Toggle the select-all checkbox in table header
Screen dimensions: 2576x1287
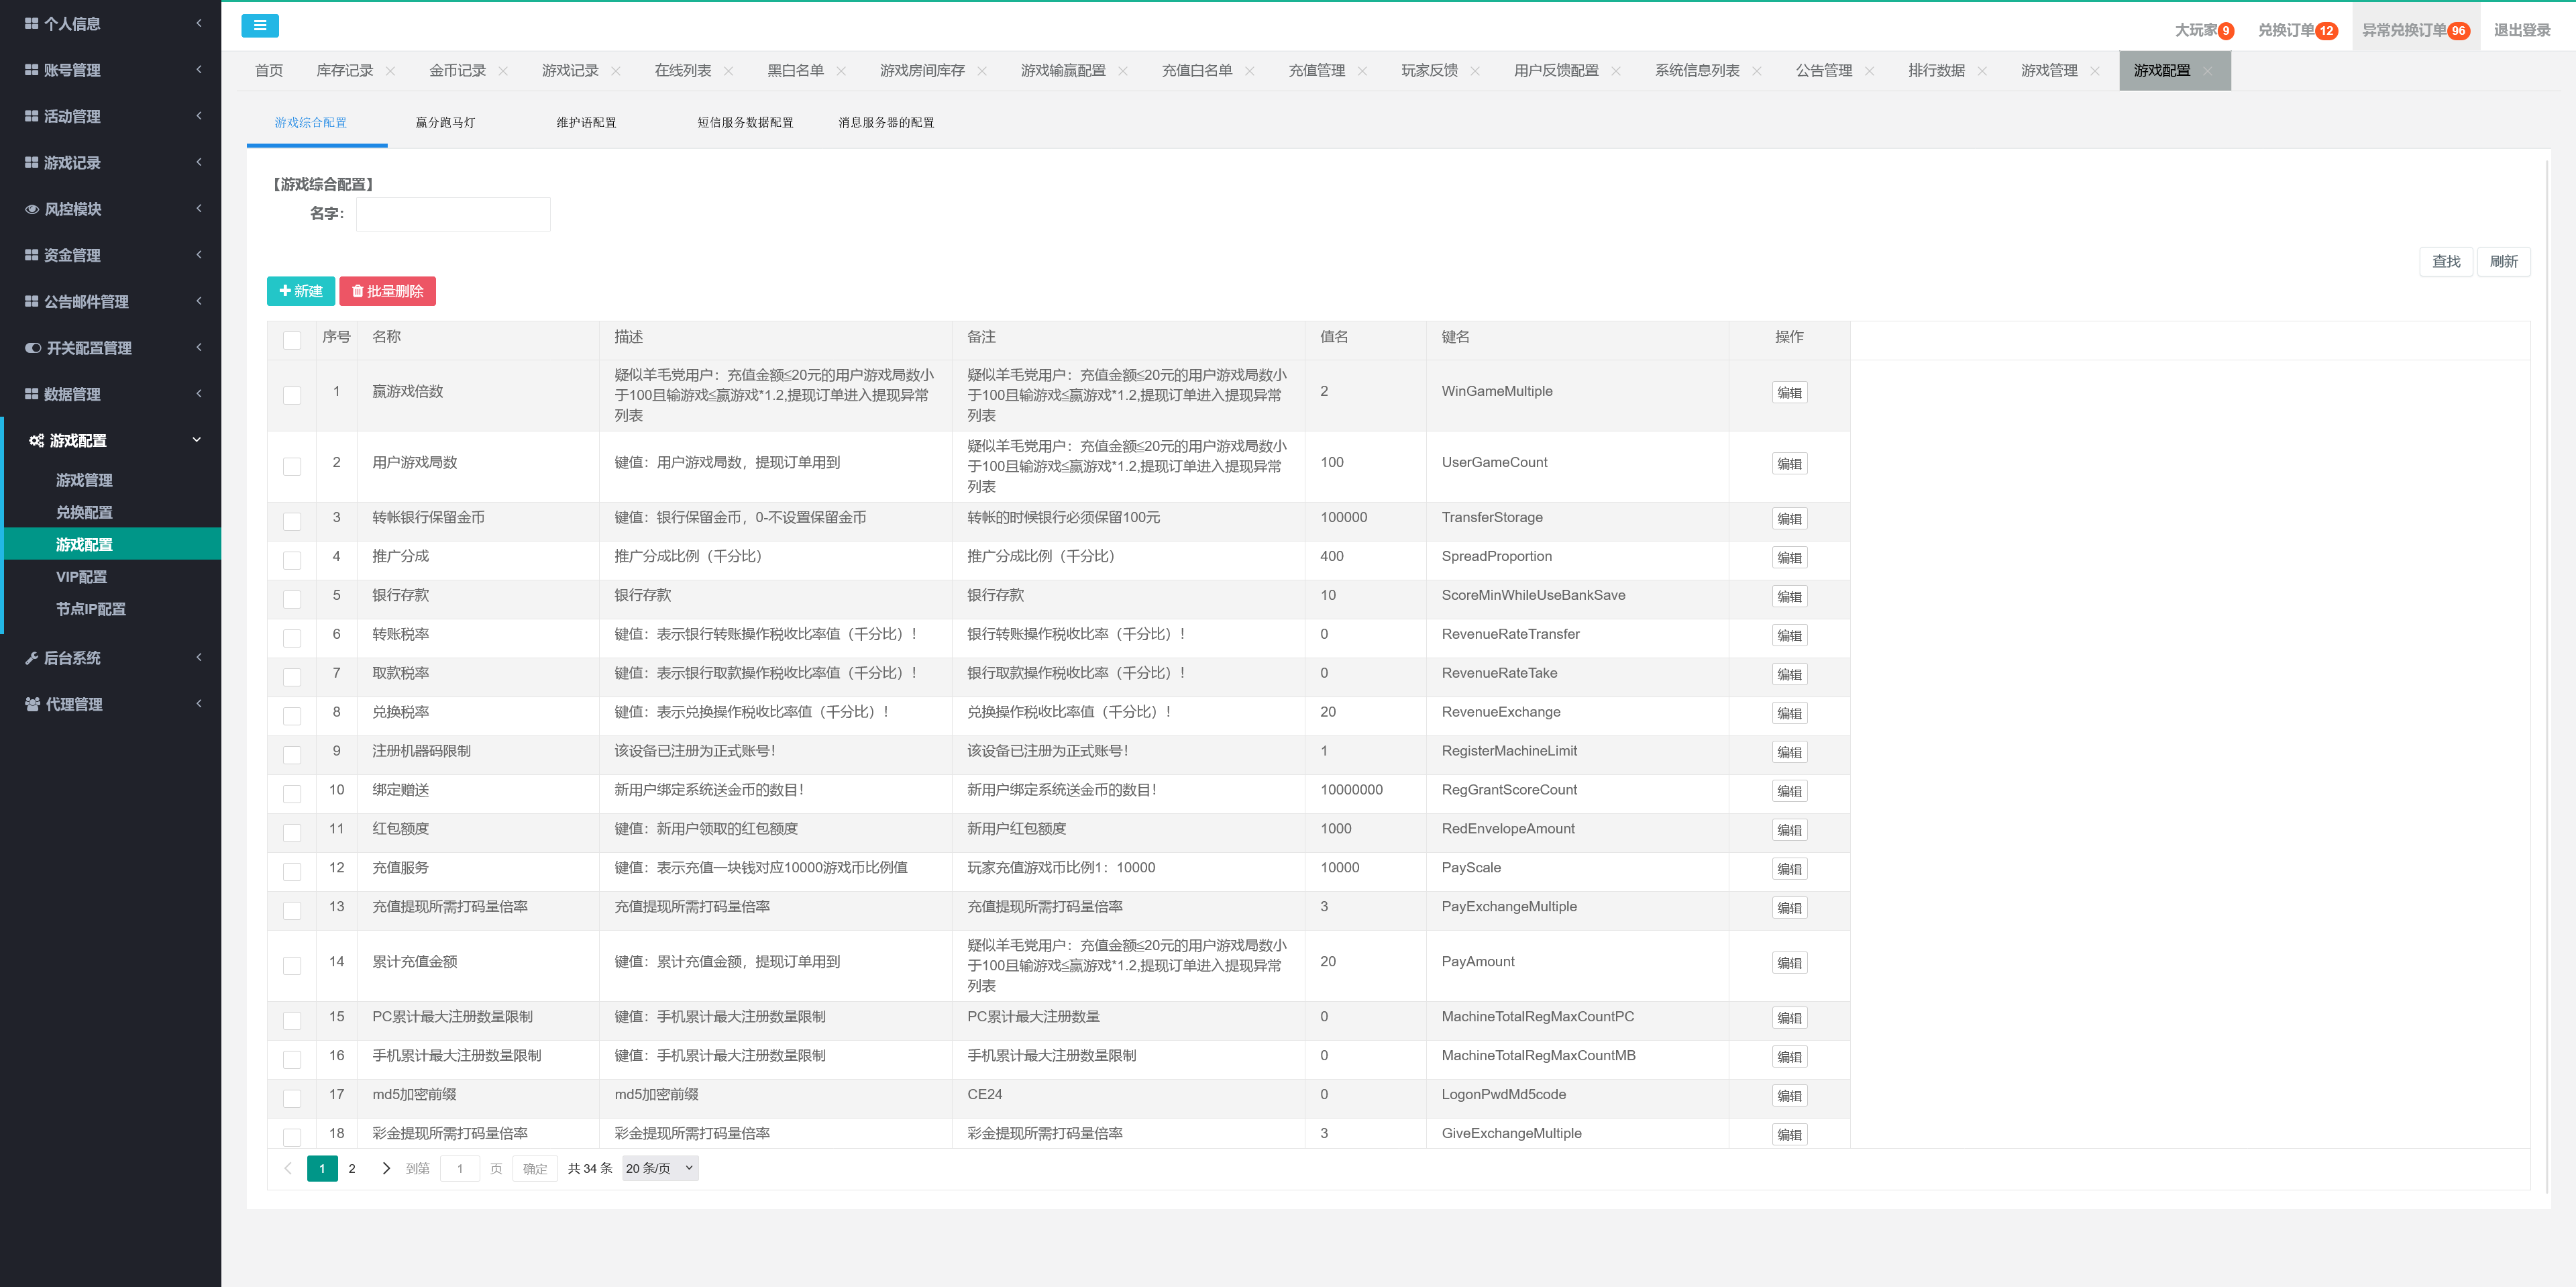292,340
